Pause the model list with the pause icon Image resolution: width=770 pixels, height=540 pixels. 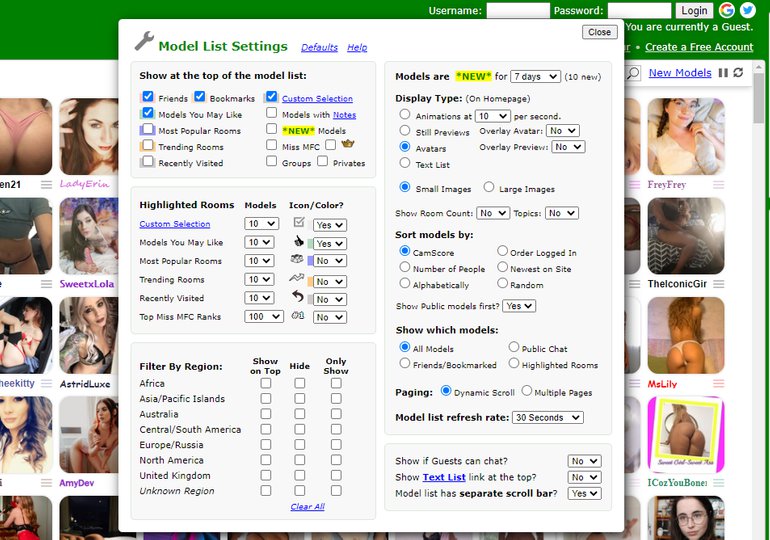723,73
